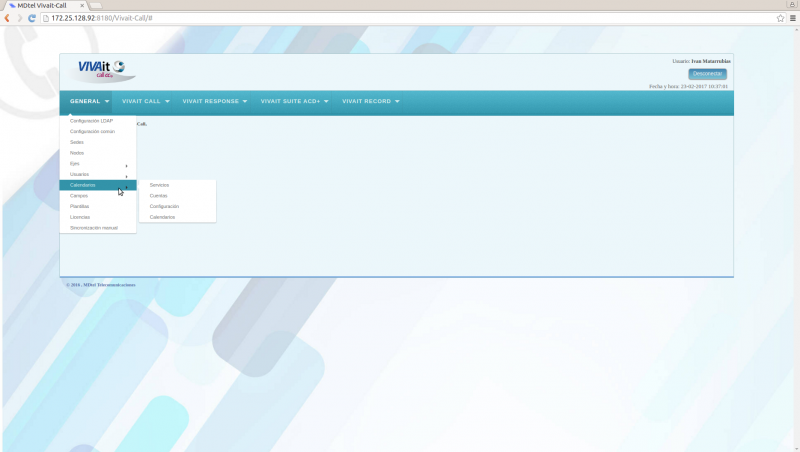The width and height of the screenshot is (800, 452).
Task: Expand the Usuarios submenu arrow
Action: [x=127, y=177]
